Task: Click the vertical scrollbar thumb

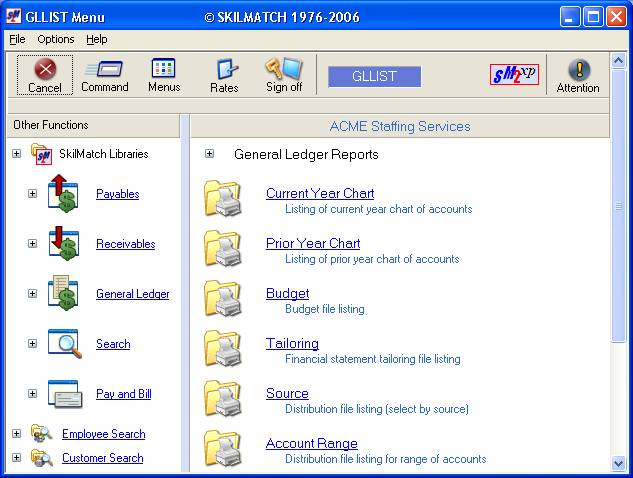Action: (x=618, y=206)
